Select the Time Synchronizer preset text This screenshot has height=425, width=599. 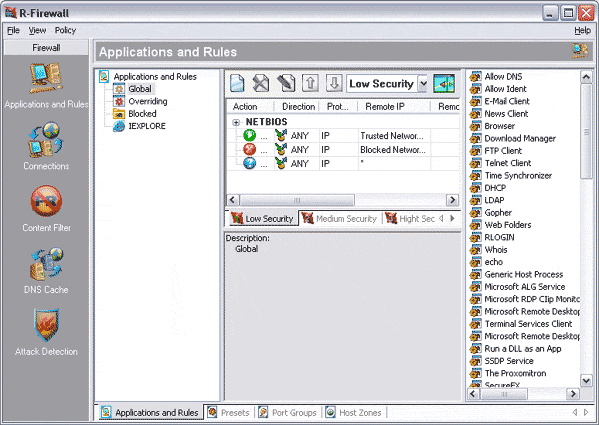coord(518,175)
